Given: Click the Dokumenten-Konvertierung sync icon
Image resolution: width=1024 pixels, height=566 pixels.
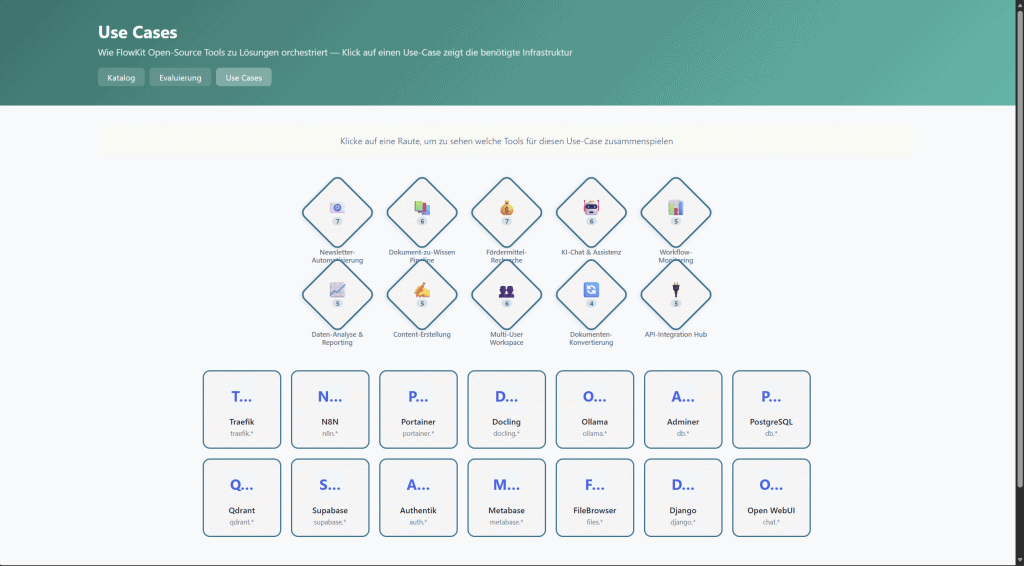Looking at the screenshot, I should click(x=591, y=291).
